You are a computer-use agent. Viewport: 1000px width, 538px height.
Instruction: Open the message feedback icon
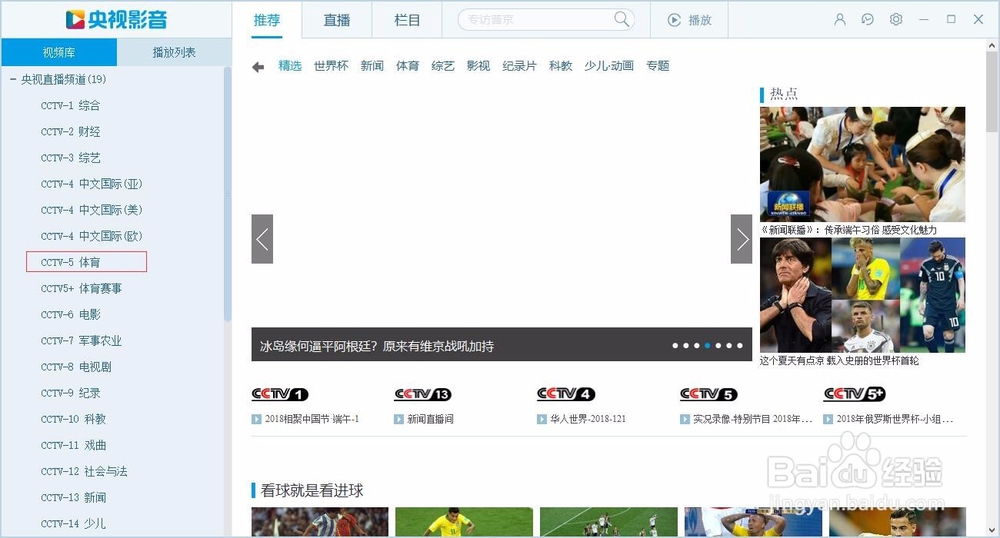(x=867, y=20)
